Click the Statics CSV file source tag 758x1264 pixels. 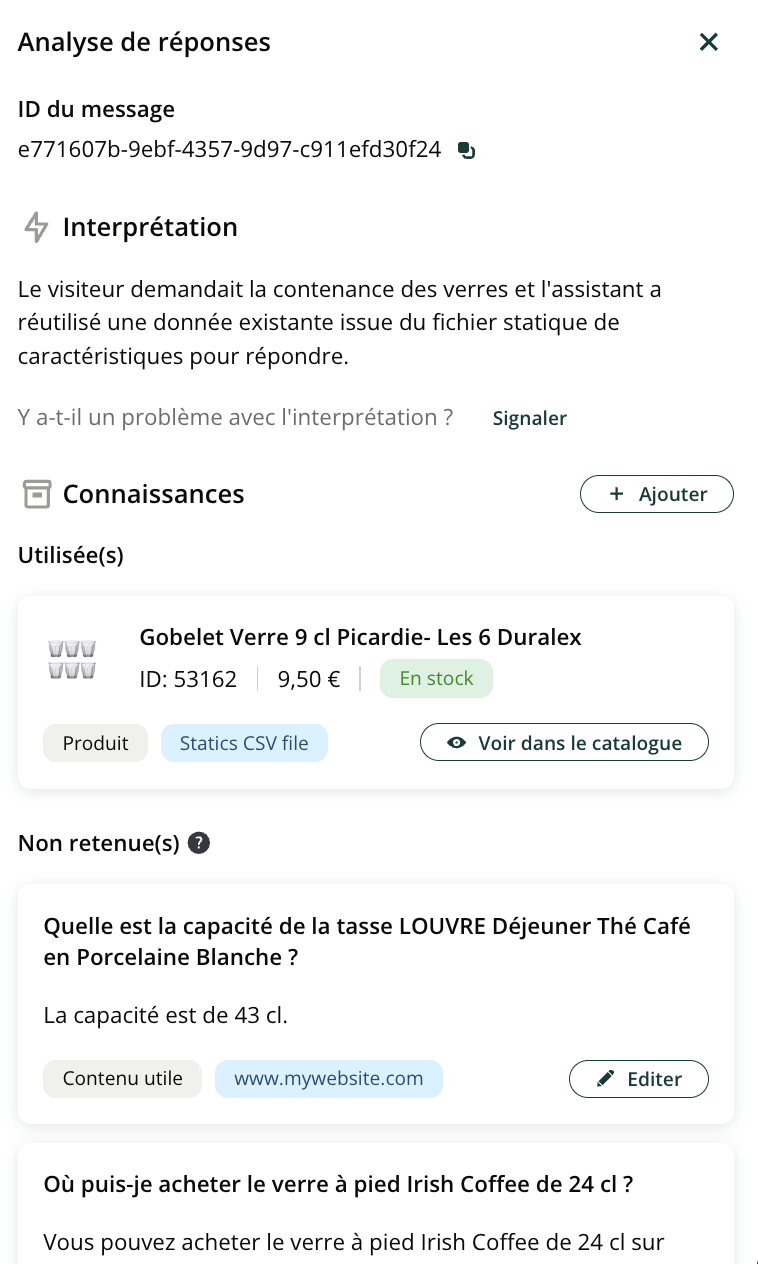[x=244, y=743]
